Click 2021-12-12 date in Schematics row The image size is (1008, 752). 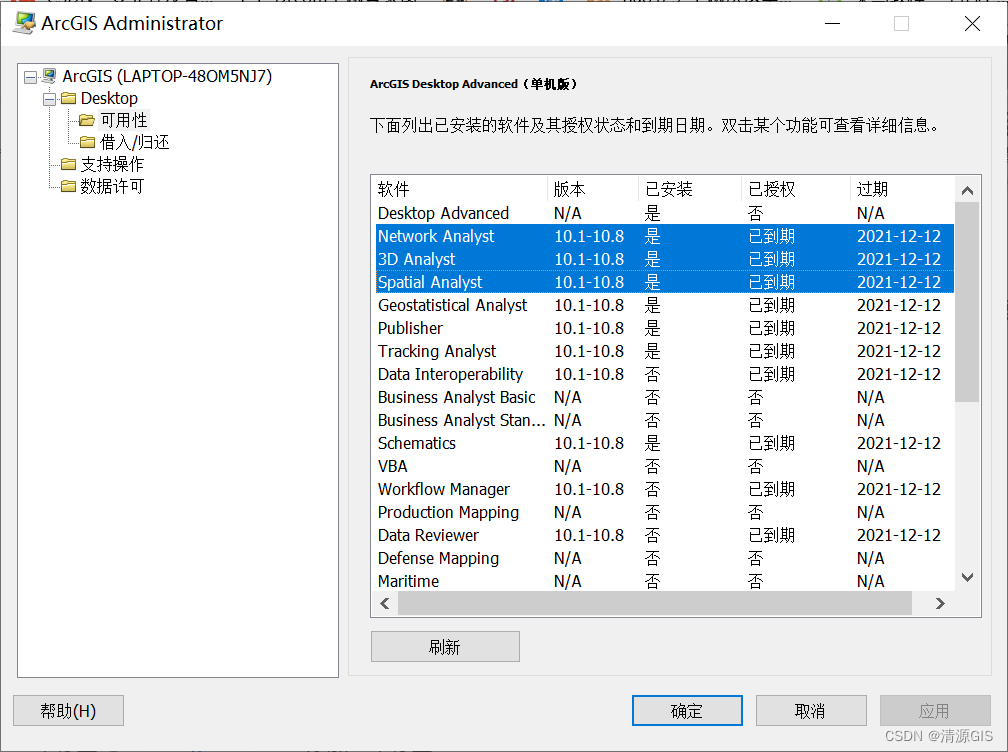(899, 443)
